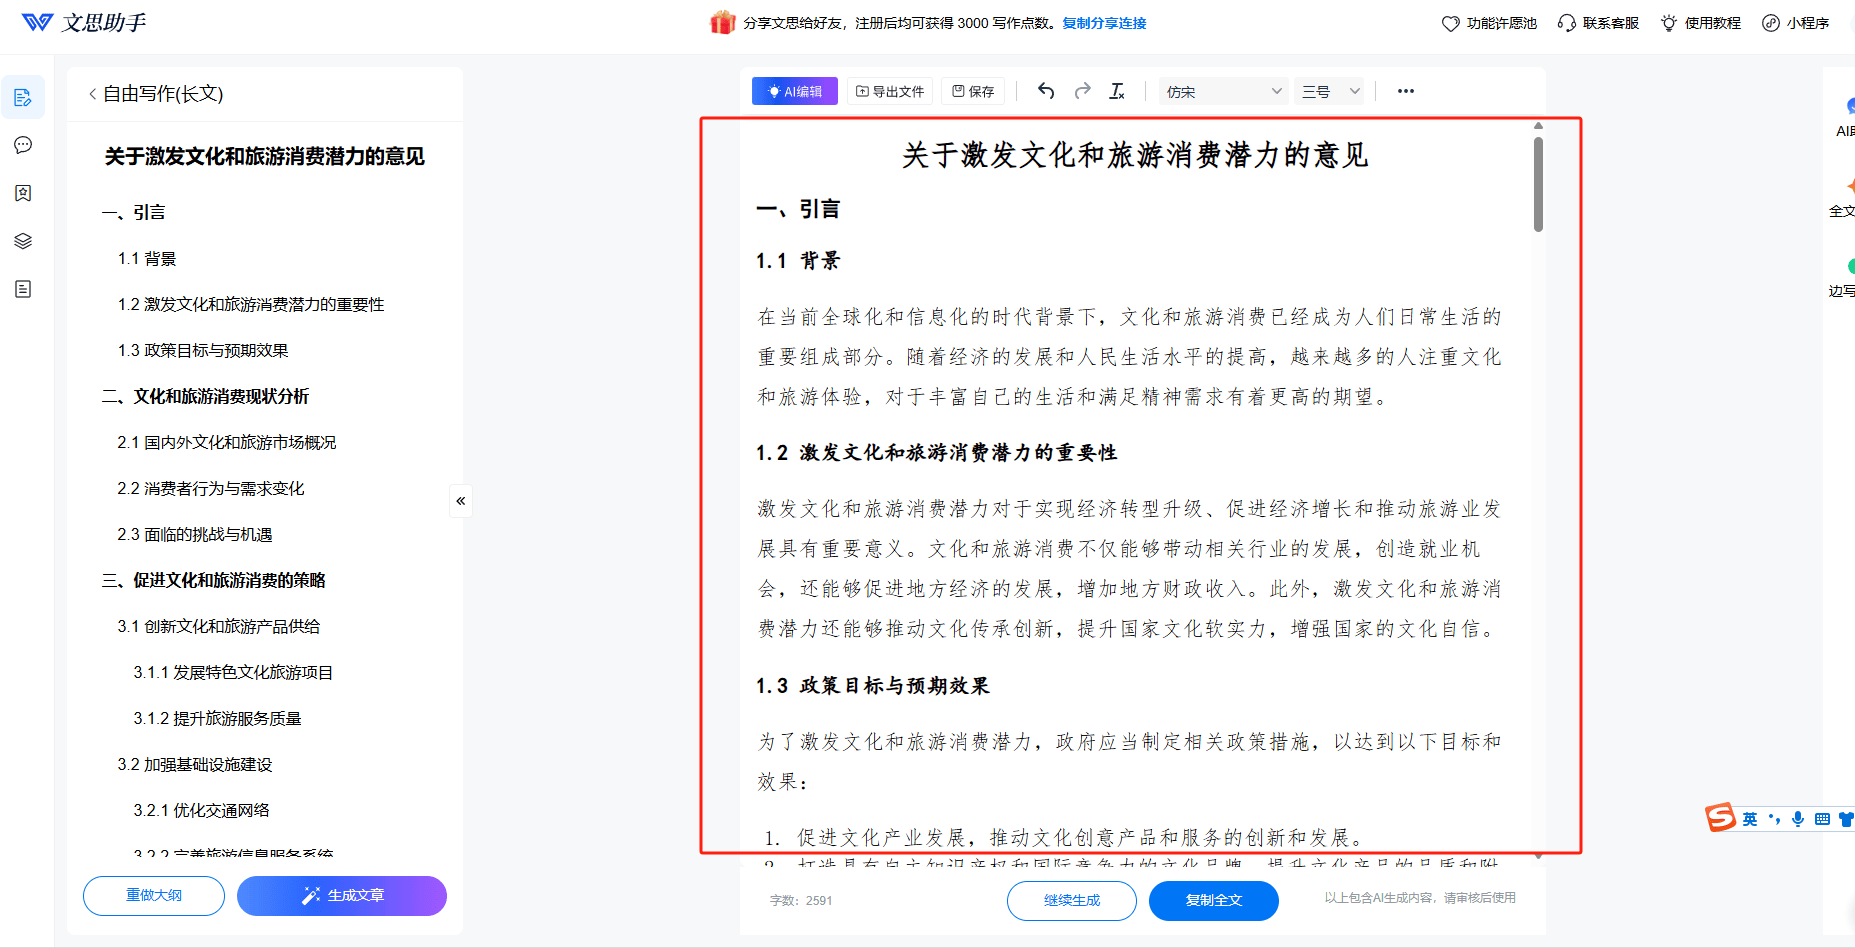Click the 生成文章 generate article button
Image resolution: width=1855 pixels, height=948 pixels.
click(x=341, y=896)
